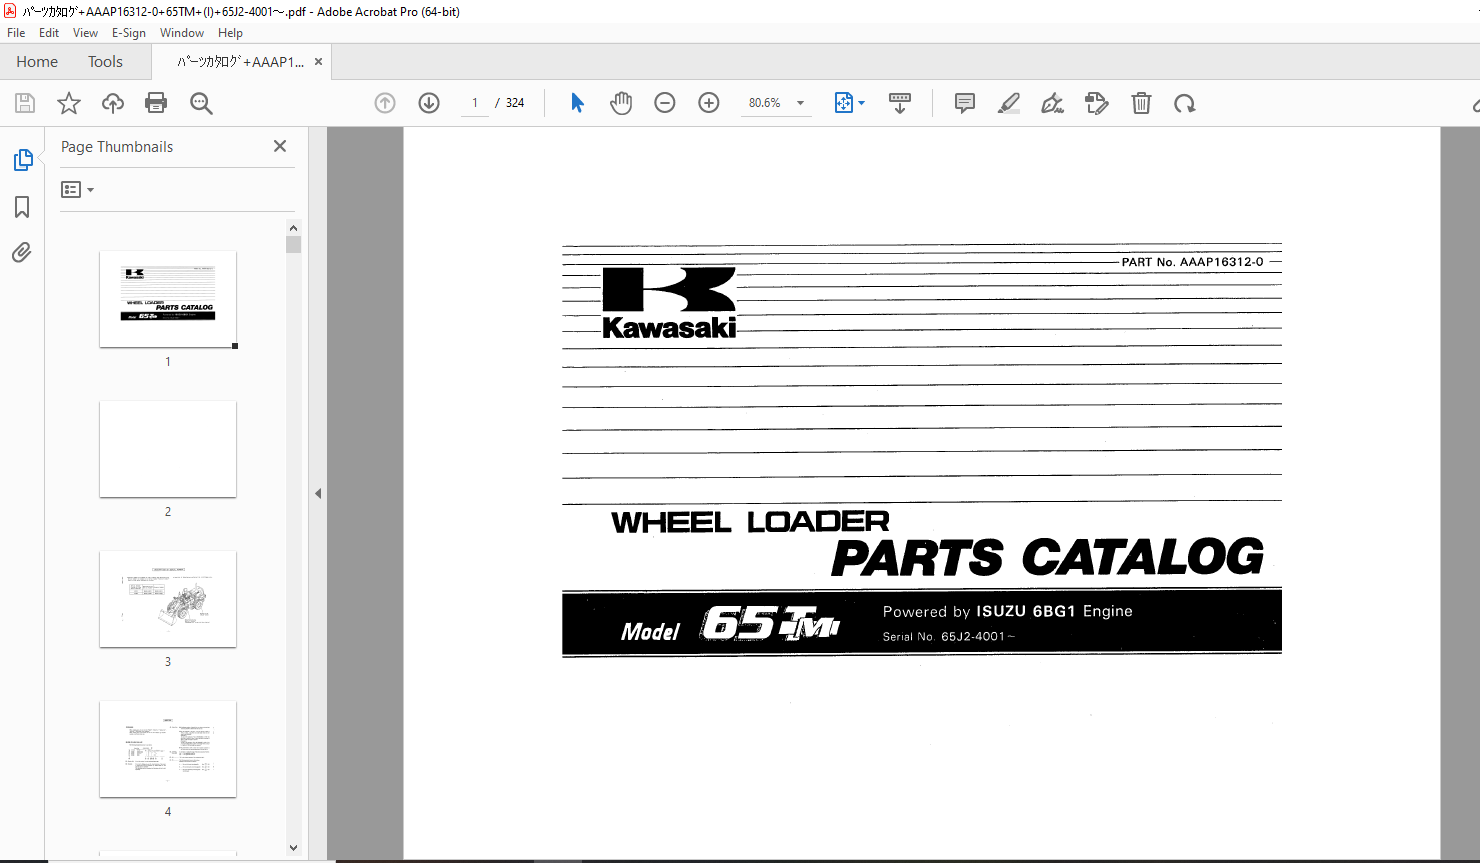This screenshot has width=1480, height=863.
Task: Activate the selection arrow tool
Action: (x=577, y=103)
